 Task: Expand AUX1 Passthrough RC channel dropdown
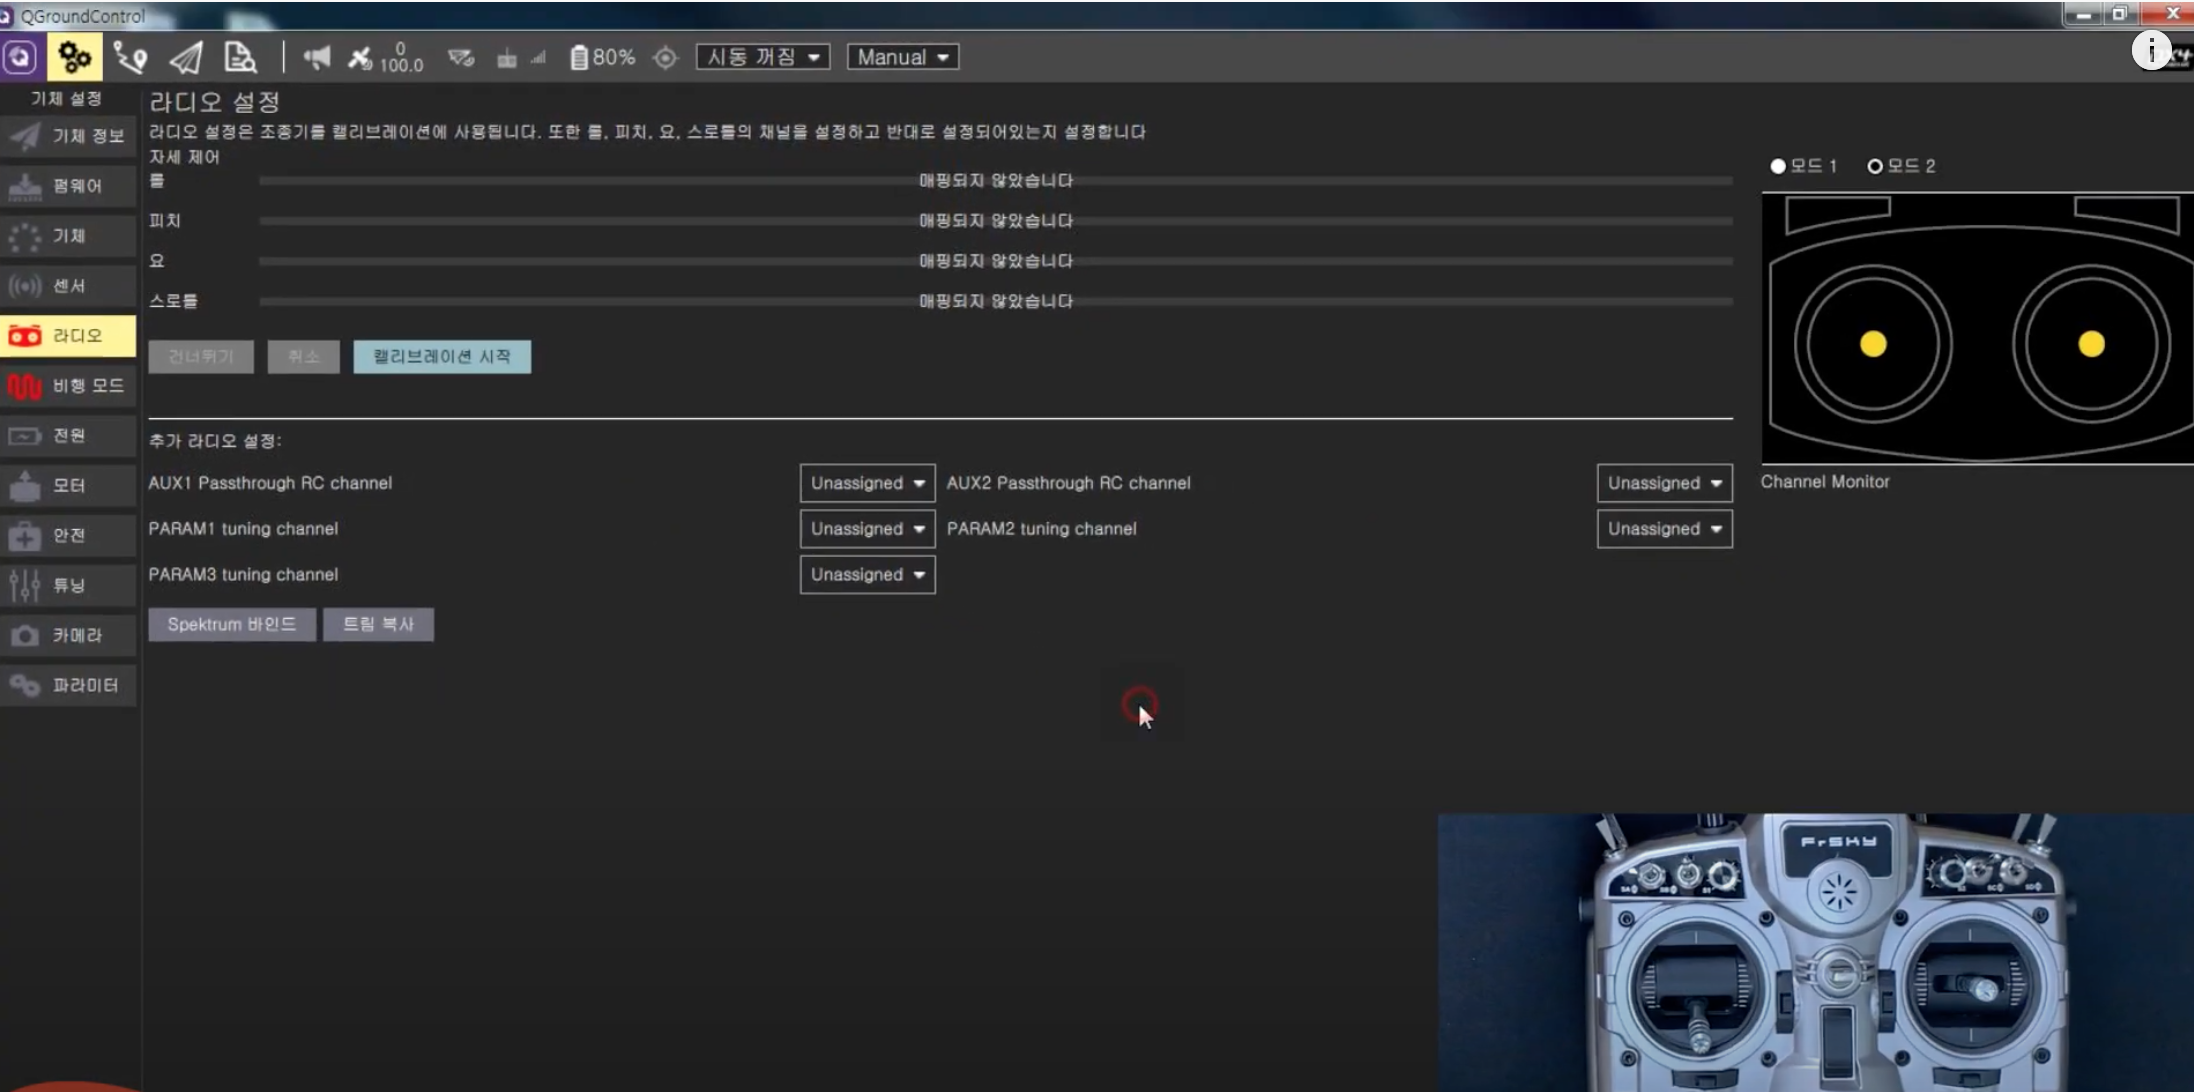coord(867,483)
